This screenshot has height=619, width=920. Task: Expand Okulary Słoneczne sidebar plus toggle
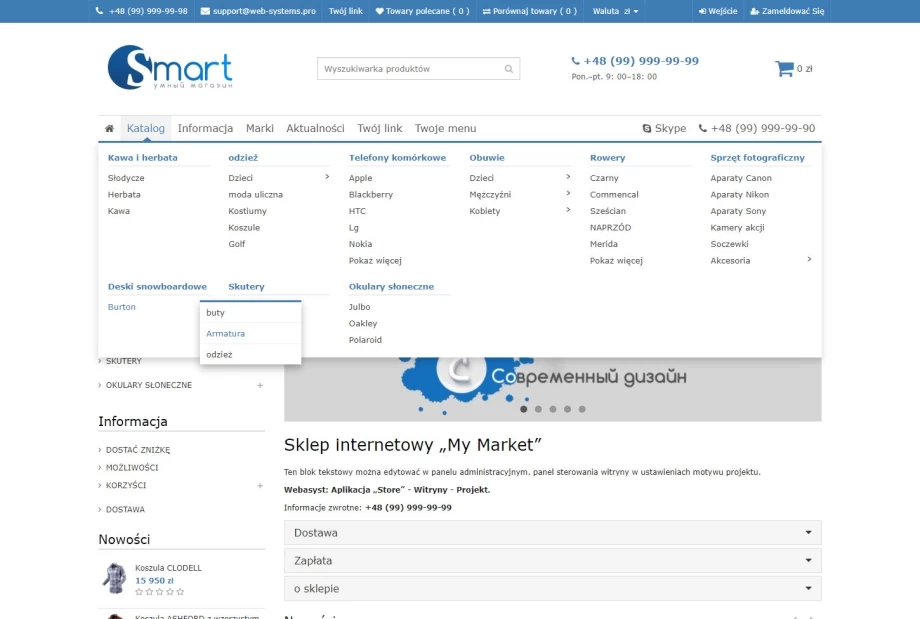click(260, 385)
